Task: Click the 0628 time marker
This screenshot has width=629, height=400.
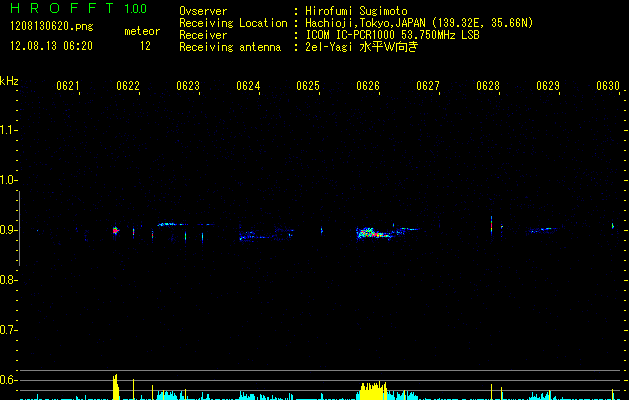Action: (488, 86)
